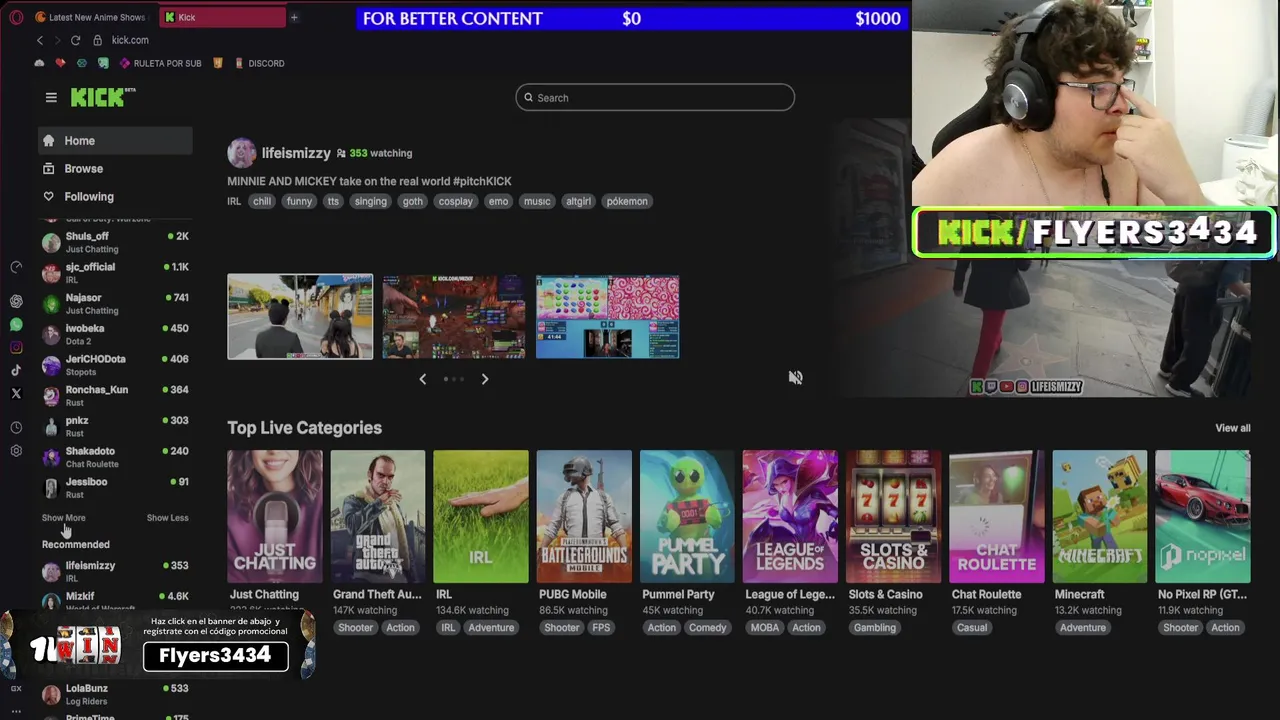Focus the Kick search box

655,97
